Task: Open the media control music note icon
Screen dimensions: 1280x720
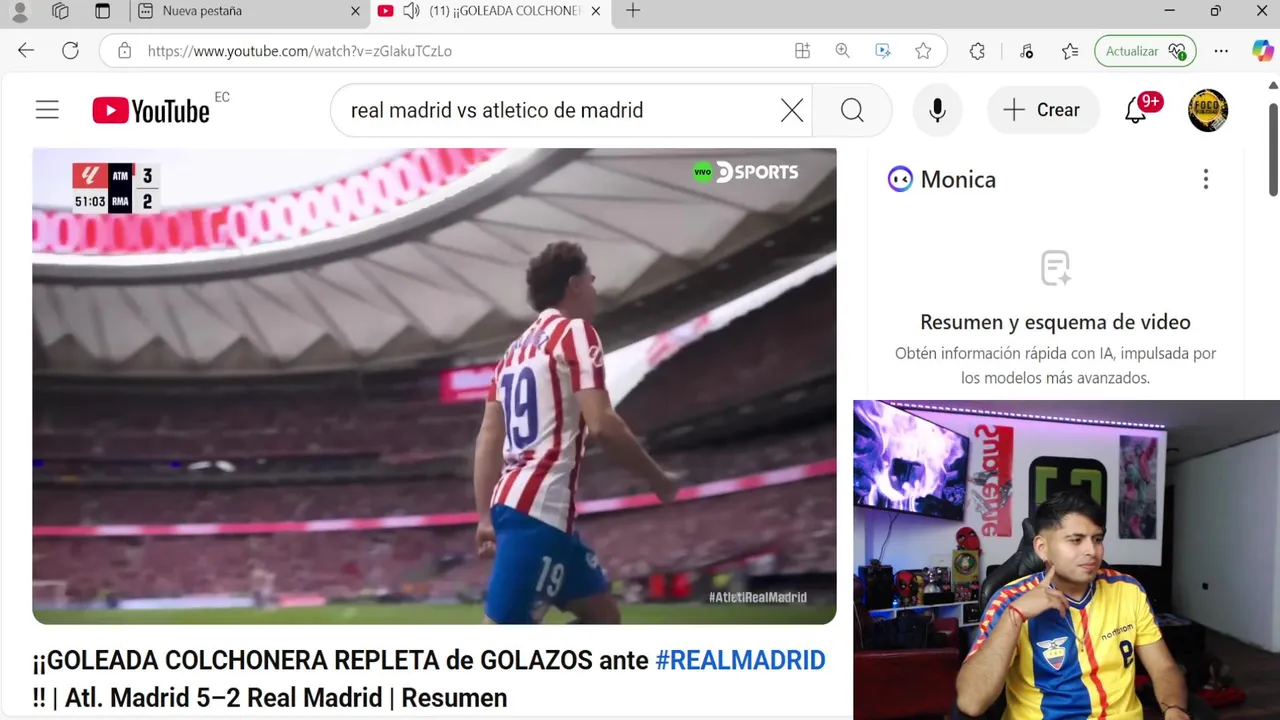Action: point(1026,51)
